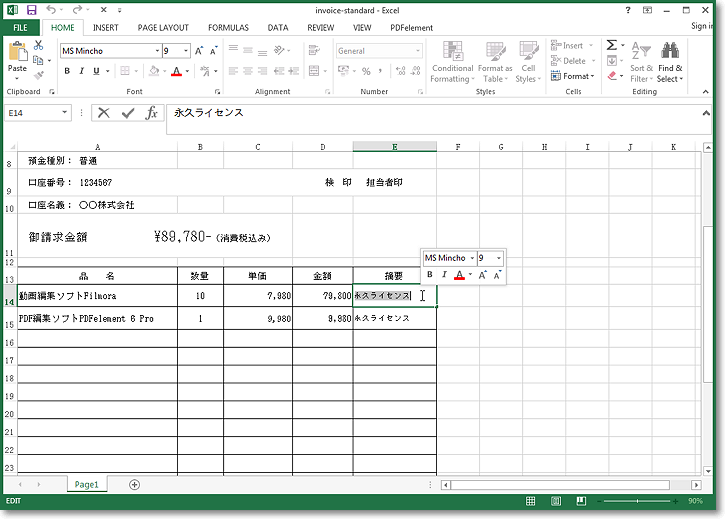Click the vertical scrollbar down arrow
The height and width of the screenshot is (519, 725).
707,471
